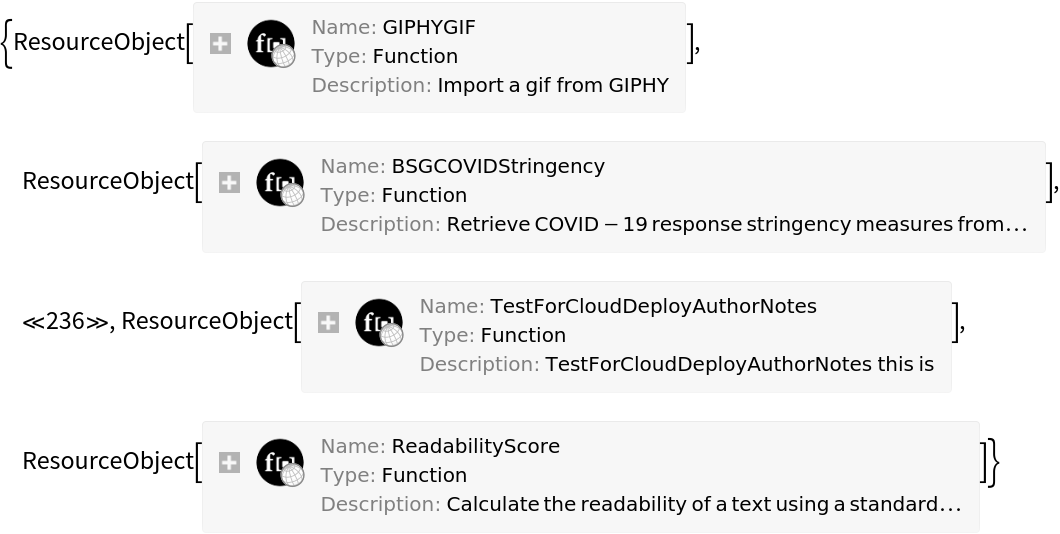Expand the TestForCloudDeployAuthorNotes resource box
Screen dimensions: 1060x534
[328, 323]
